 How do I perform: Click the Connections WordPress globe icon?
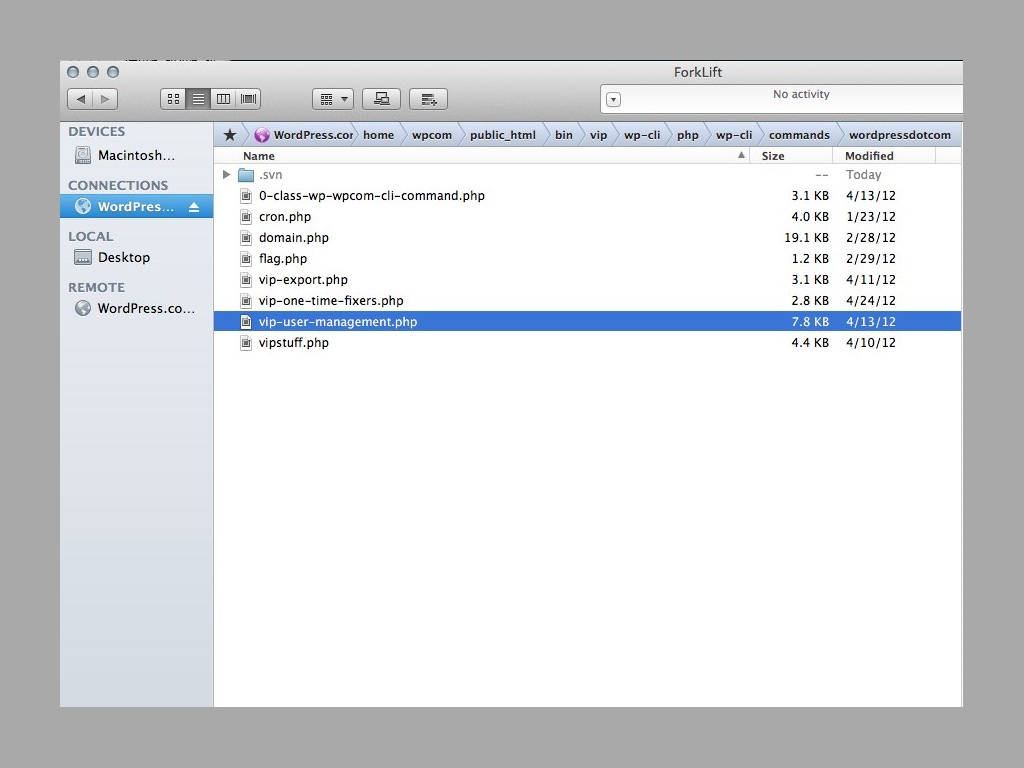click(x=83, y=206)
